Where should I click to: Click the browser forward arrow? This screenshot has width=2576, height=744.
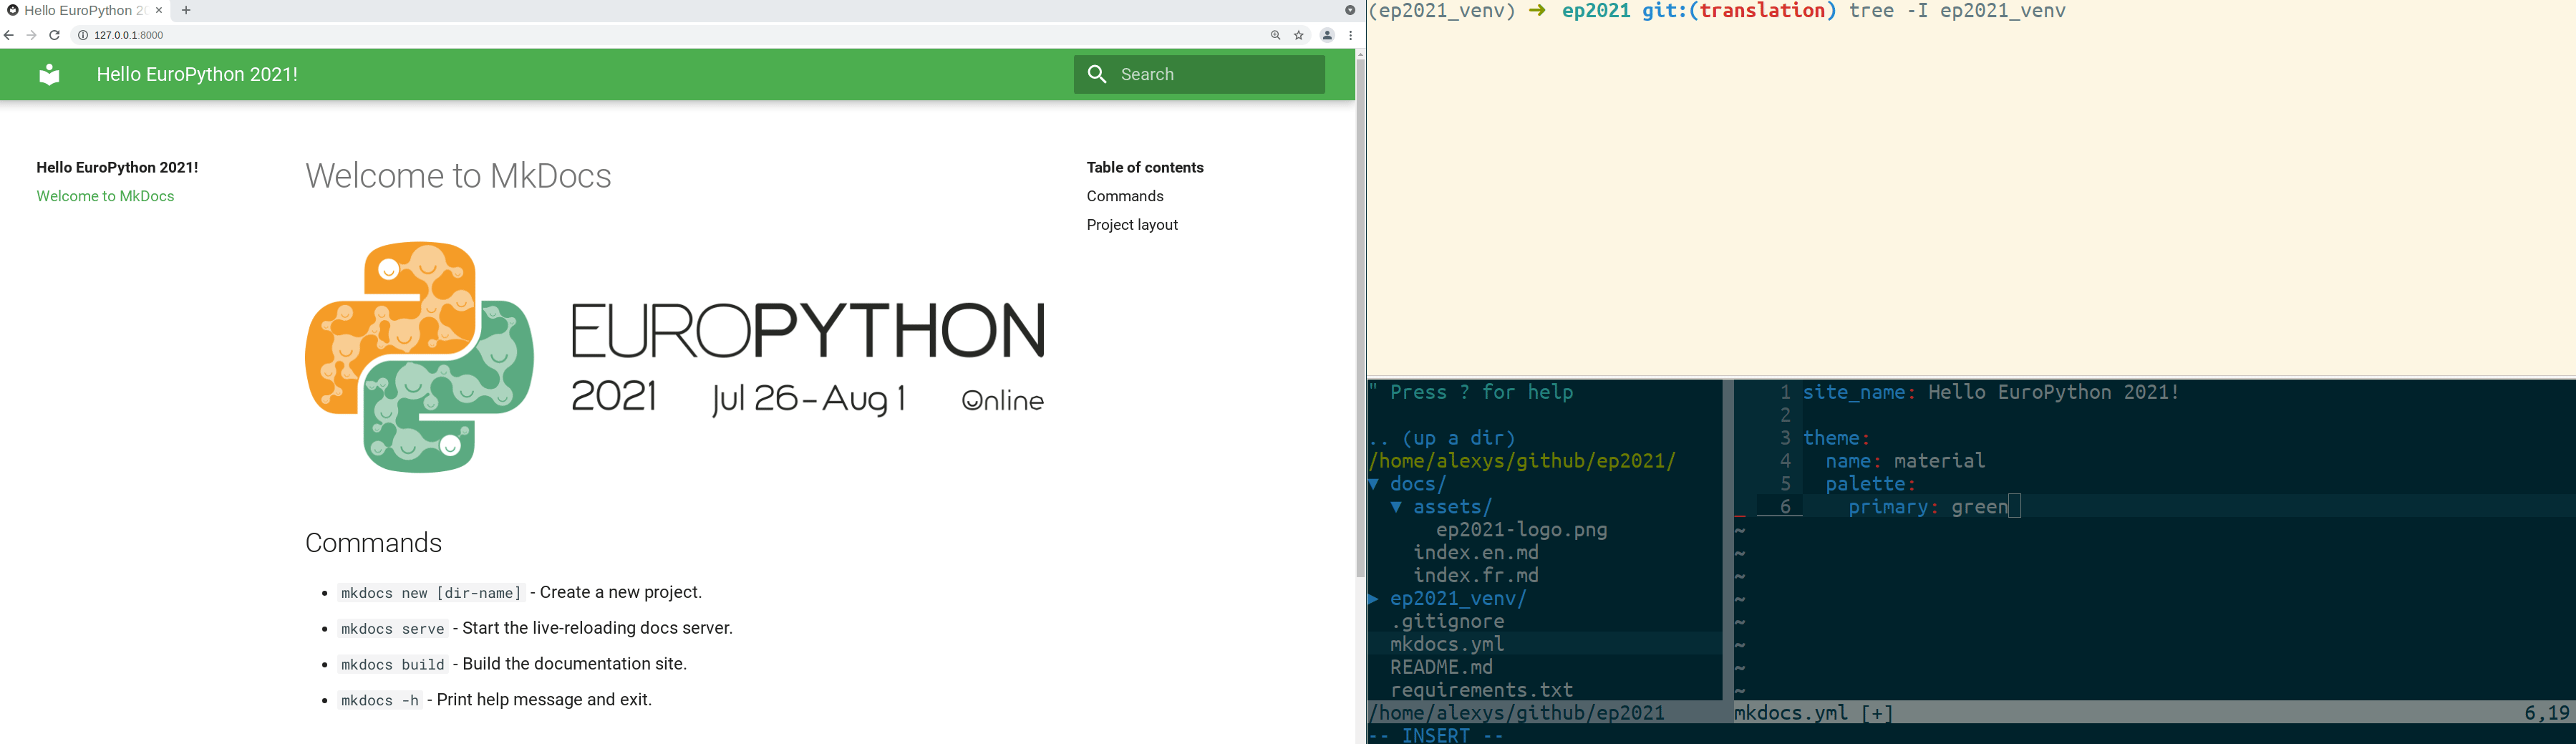pos(30,34)
